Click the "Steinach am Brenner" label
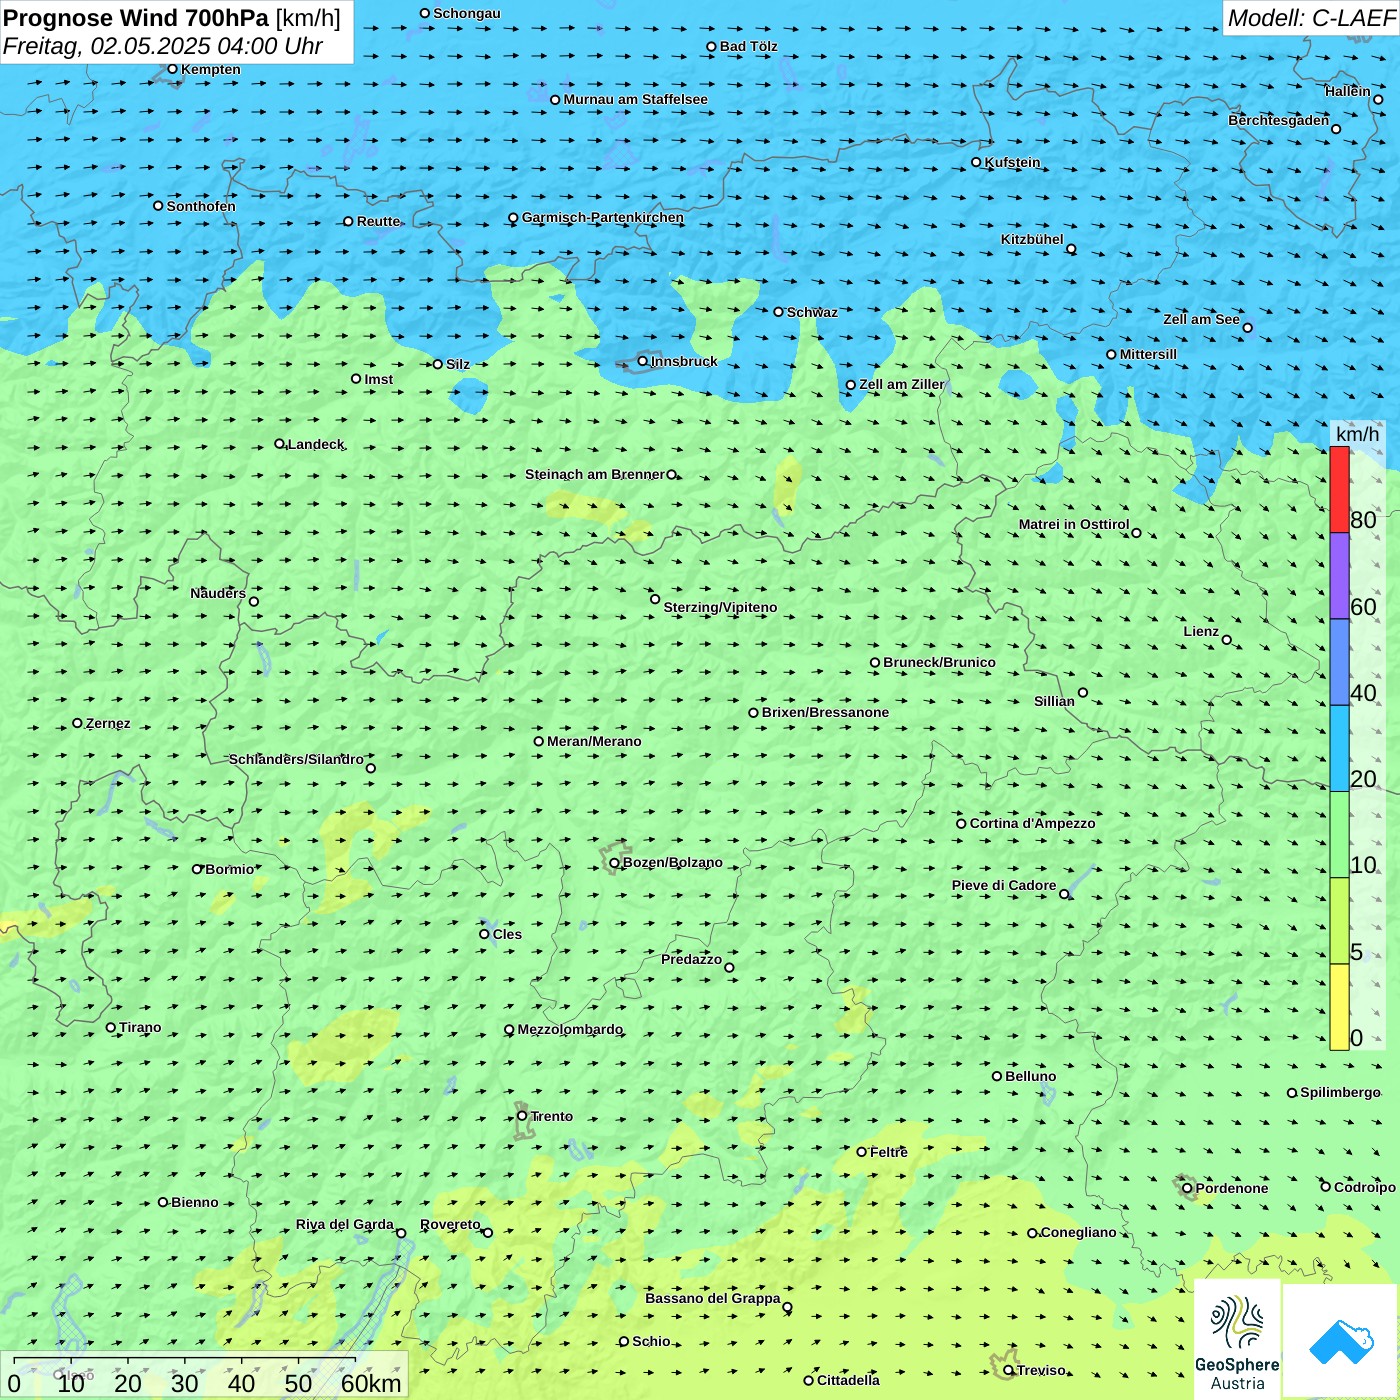 [x=595, y=474]
